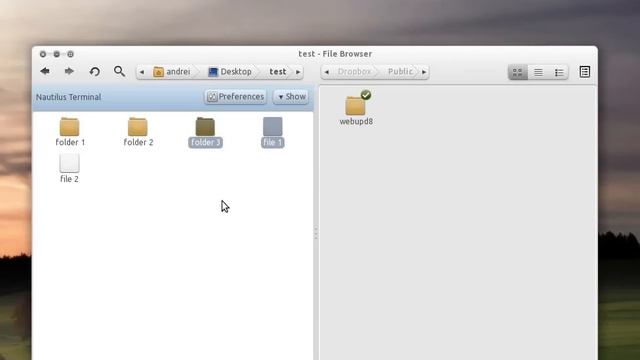Open Dropbox in right pane path
The height and width of the screenshot is (360, 640).
coord(354,72)
